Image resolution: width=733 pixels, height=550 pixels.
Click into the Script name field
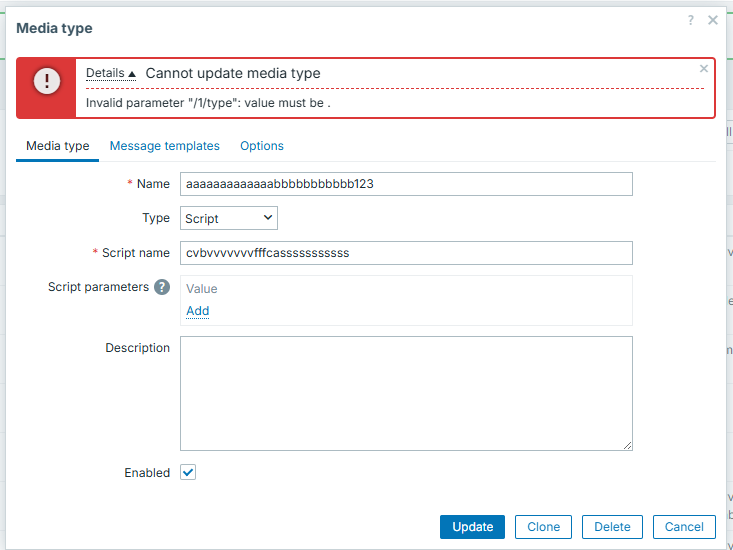point(406,253)
